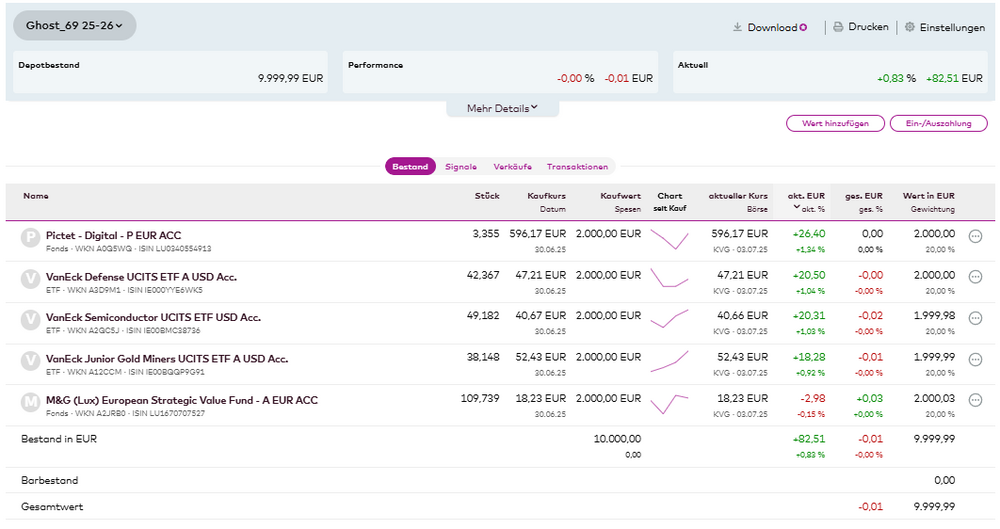The height and width of the screenshot is (529, 1000).
Task: Open options menu for VanEck Defense row
Action: 976,277
